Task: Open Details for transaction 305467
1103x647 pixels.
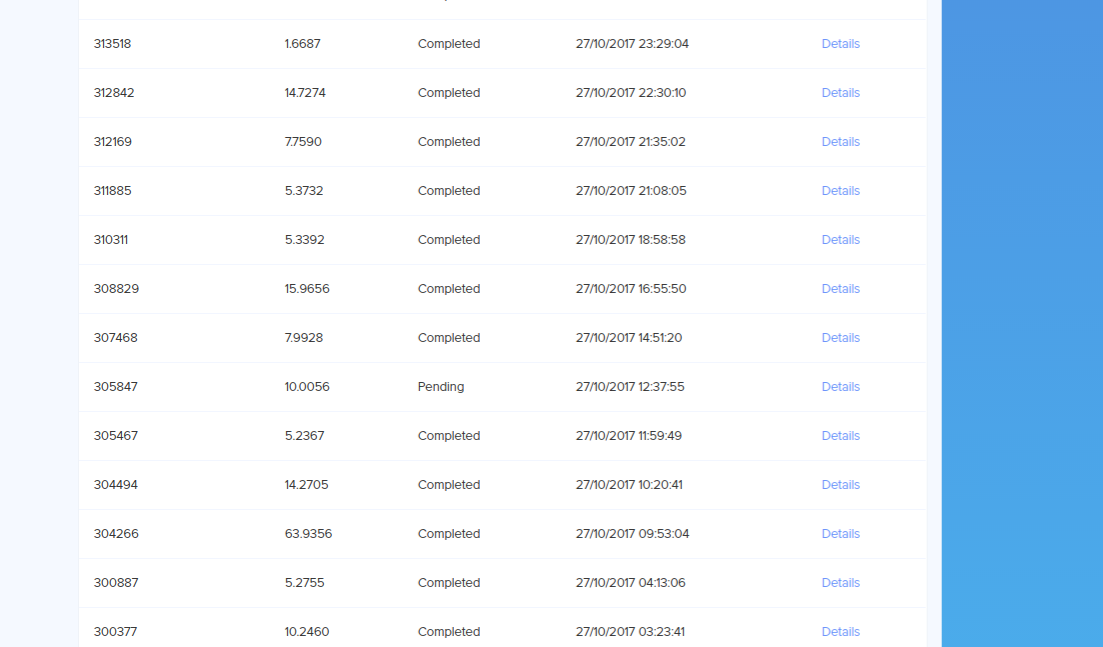Action: pos(841,436)
